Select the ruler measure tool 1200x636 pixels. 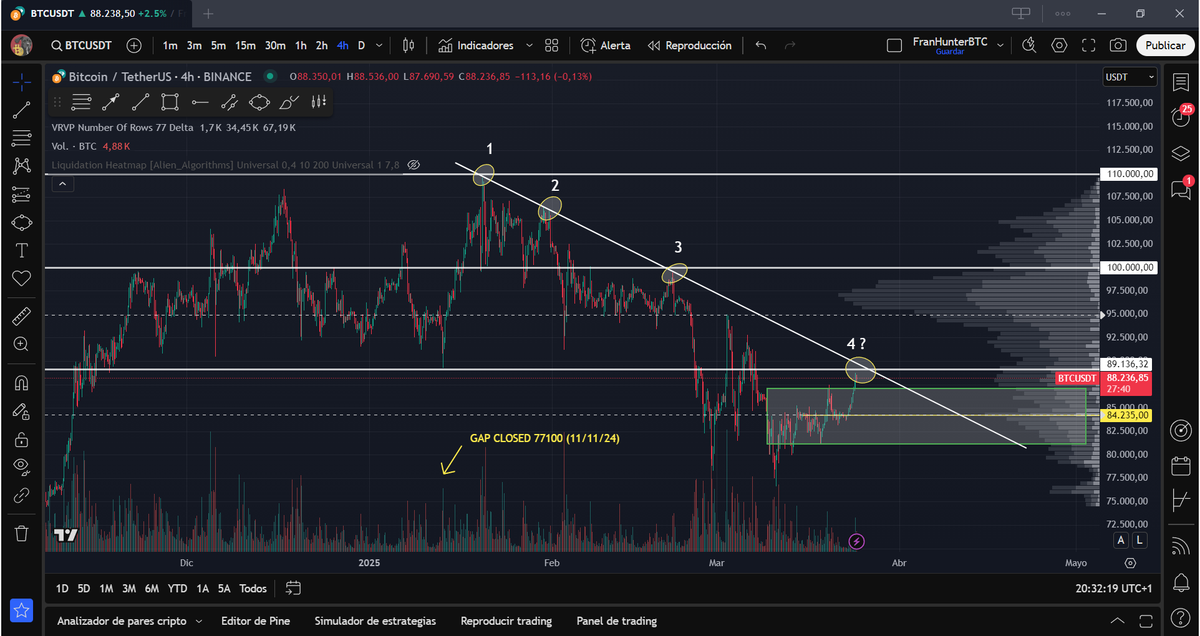21,317
